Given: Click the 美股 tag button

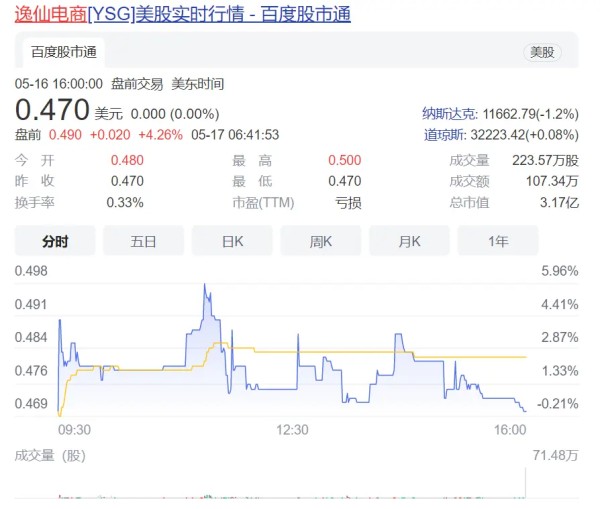Looking at the screenshot, I should coord(542,52).
